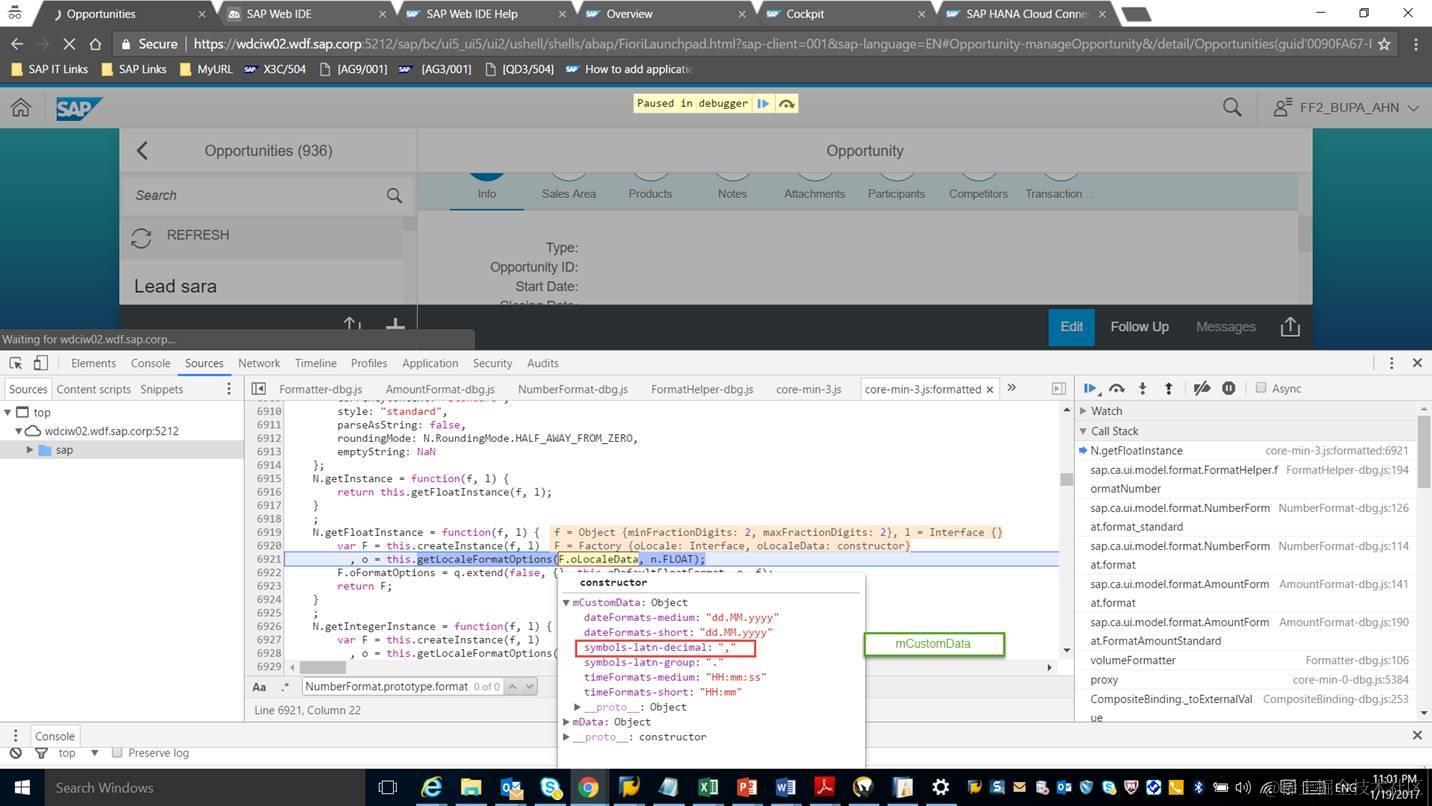Go back using the Opportunities list back arrow
Screen dimensions: 1432x806
(x=142, y=150)
